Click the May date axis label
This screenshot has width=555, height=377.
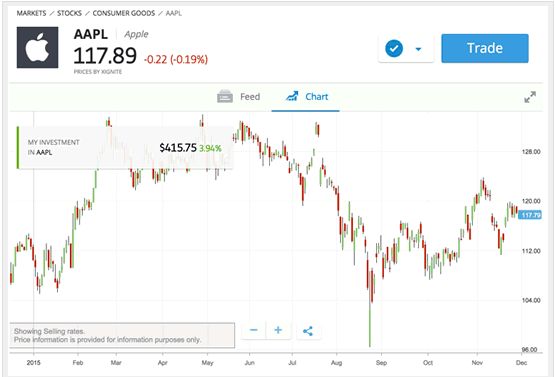click(207, 363)
